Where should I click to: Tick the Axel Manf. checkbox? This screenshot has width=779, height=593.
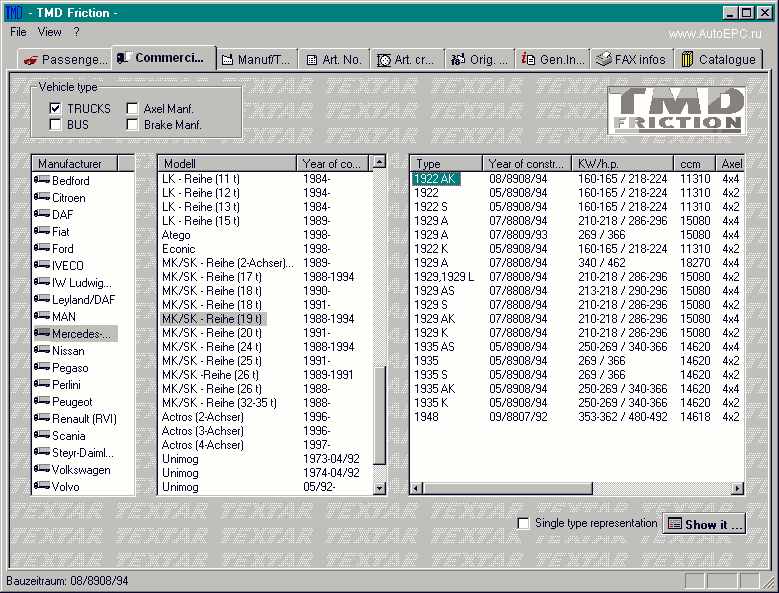click(x=132, y=108)
